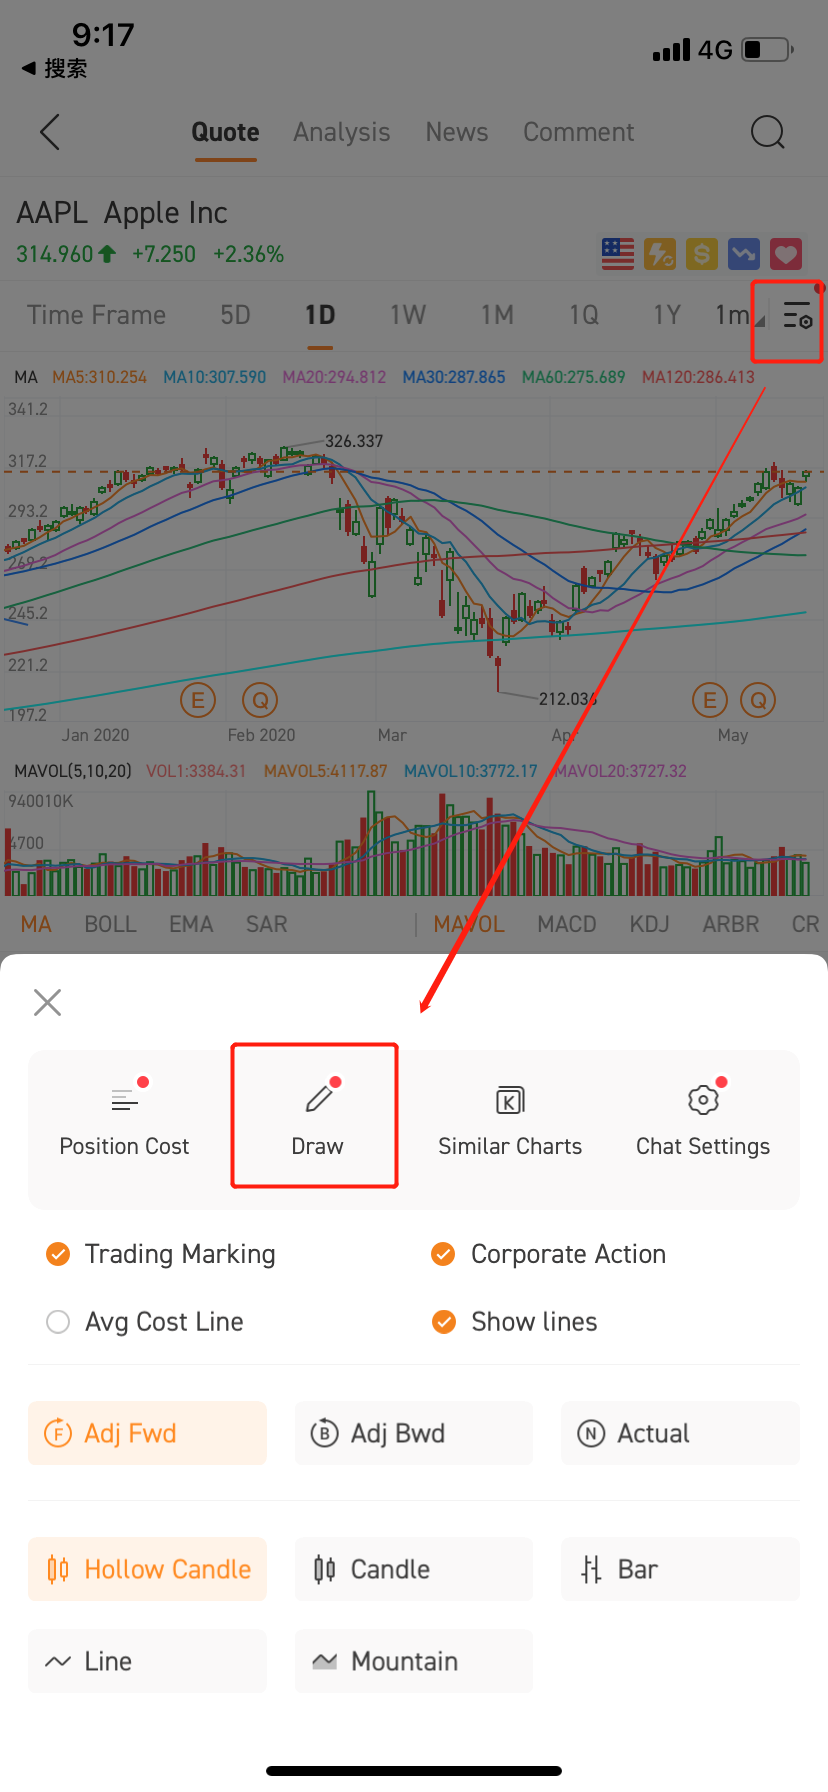Select Adj Bwd price adjustment
The image size is (828, 1792).
(x=413, y=1433)
